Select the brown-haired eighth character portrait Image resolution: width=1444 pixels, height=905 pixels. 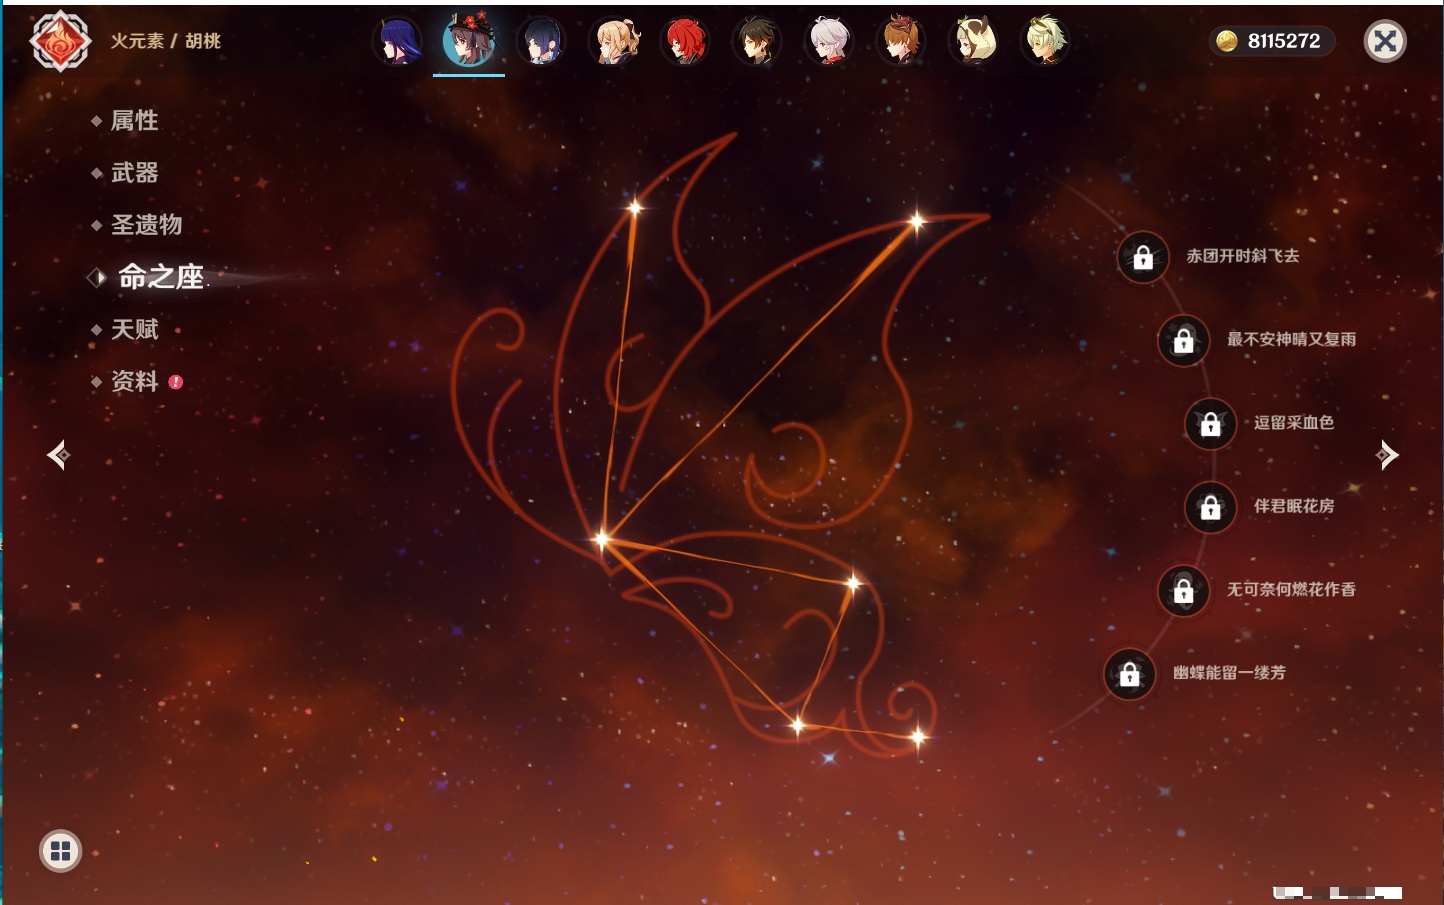(901, 41)
